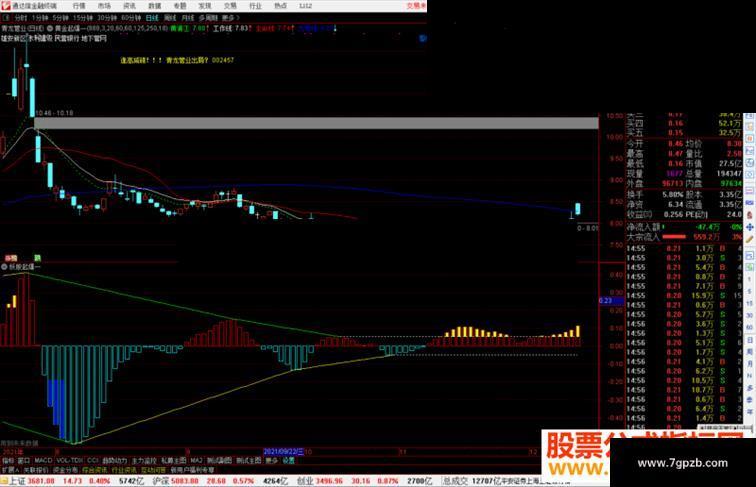Switch sub-chart to 趋势动力 indicator
This screenshot has height=487, width=756.
[x=115, y=461]
